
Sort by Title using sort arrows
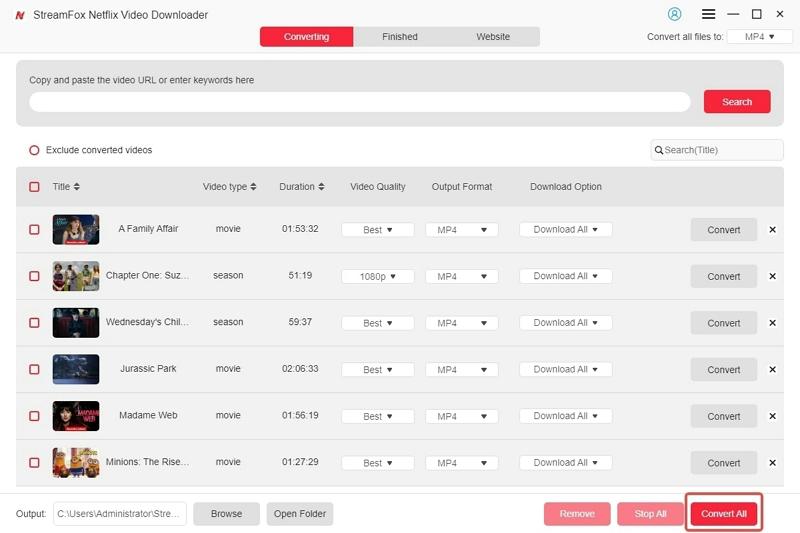tap(77, 187)
